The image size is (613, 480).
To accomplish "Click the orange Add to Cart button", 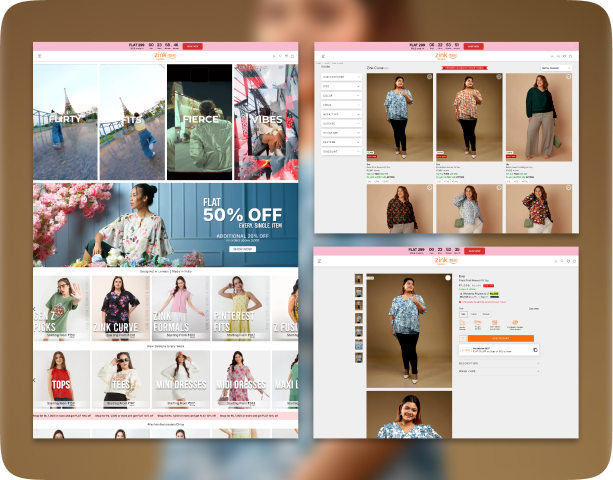I will click(x=500, y=339).
